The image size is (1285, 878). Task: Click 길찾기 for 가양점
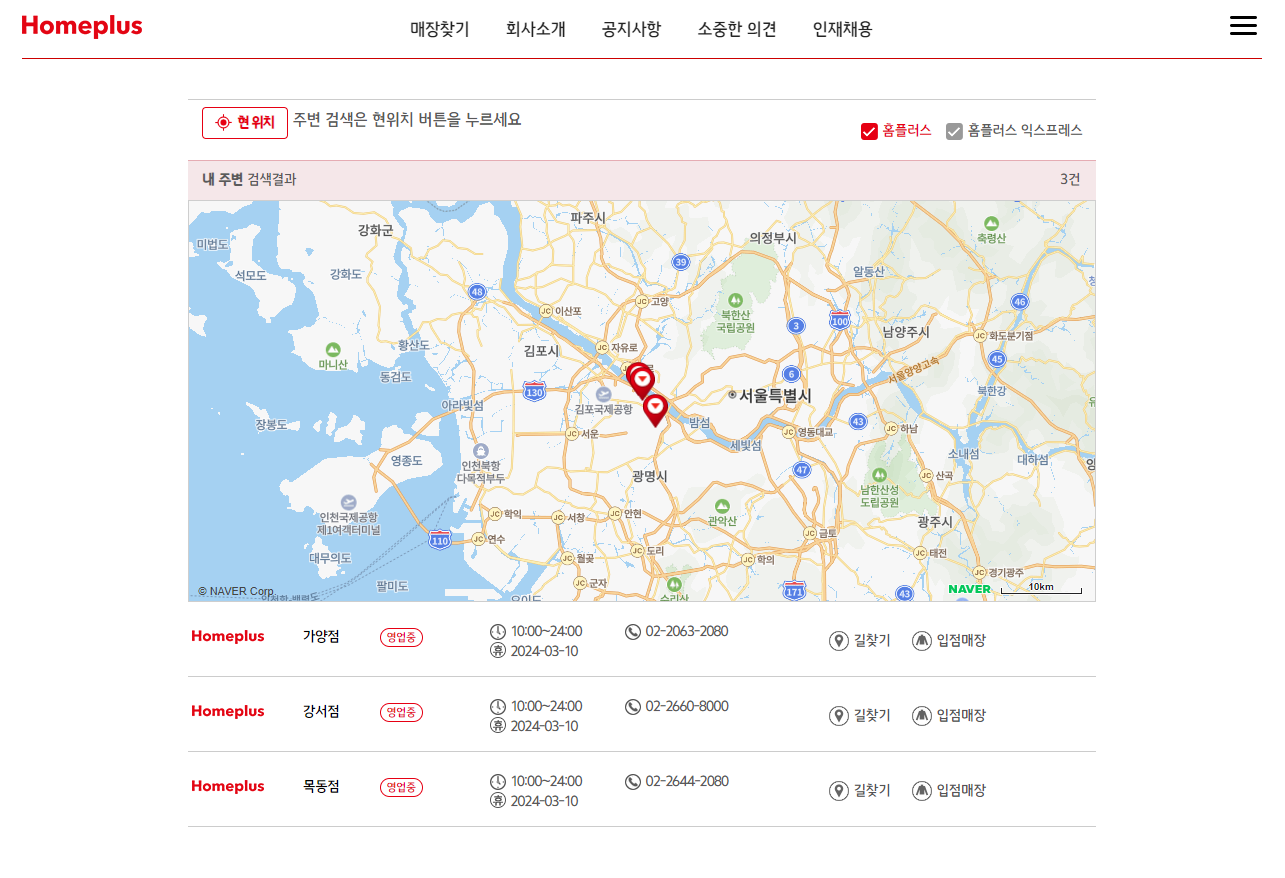(x=872, y=641)
